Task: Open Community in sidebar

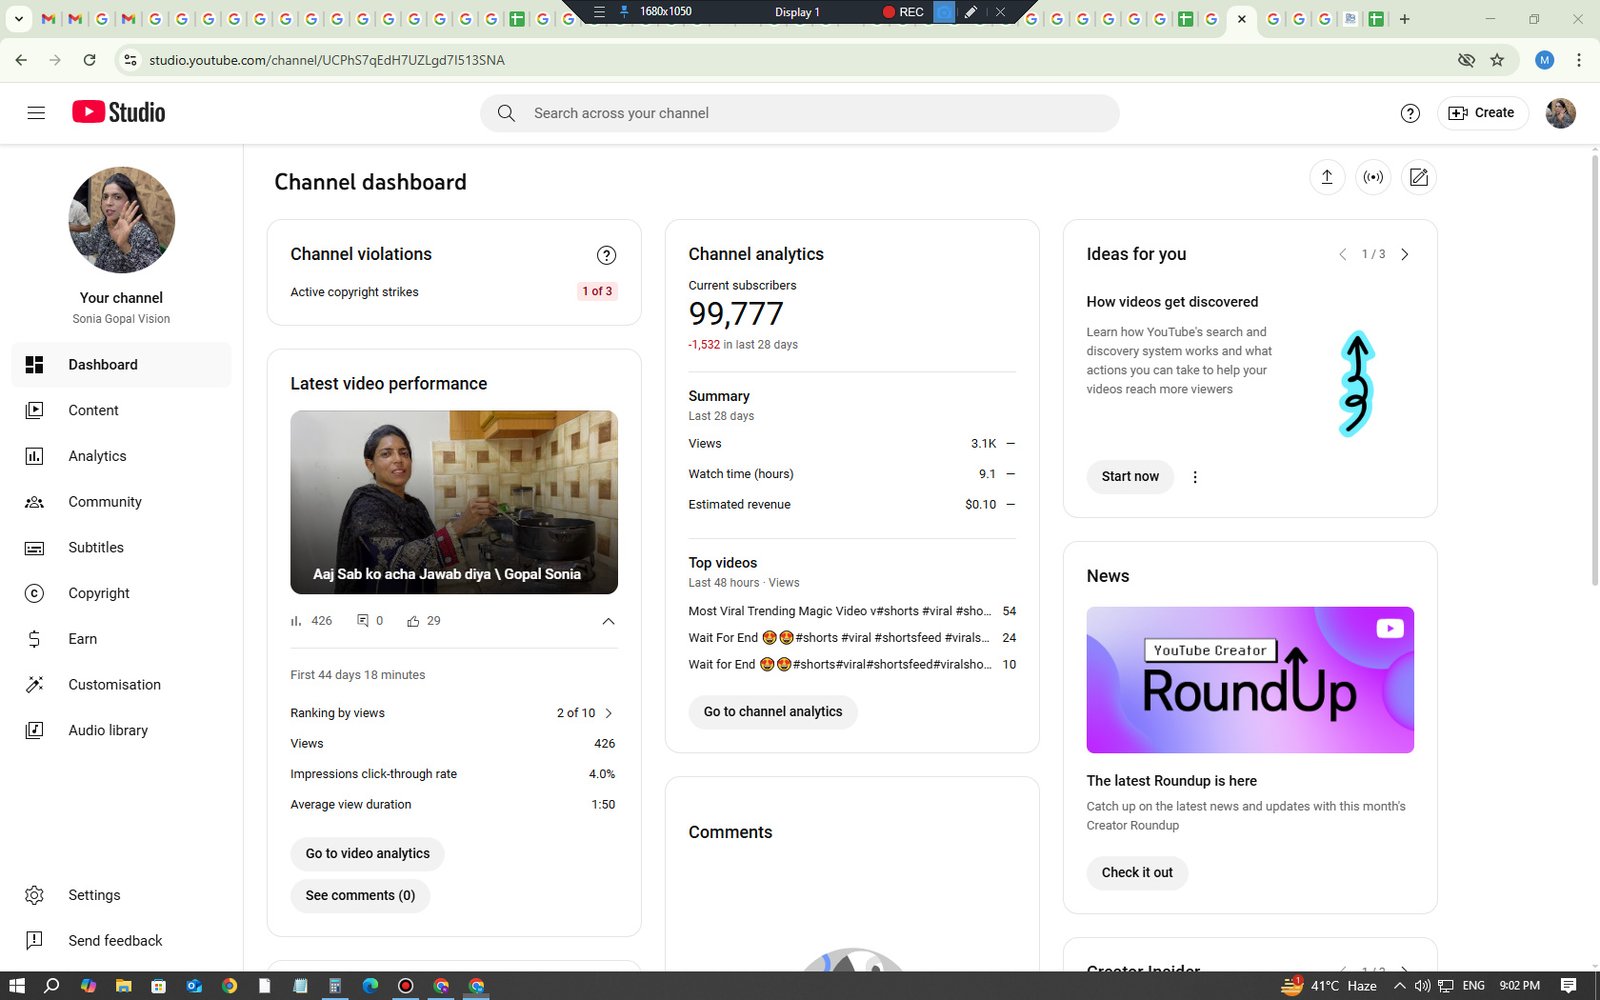Action: [121, 502]
